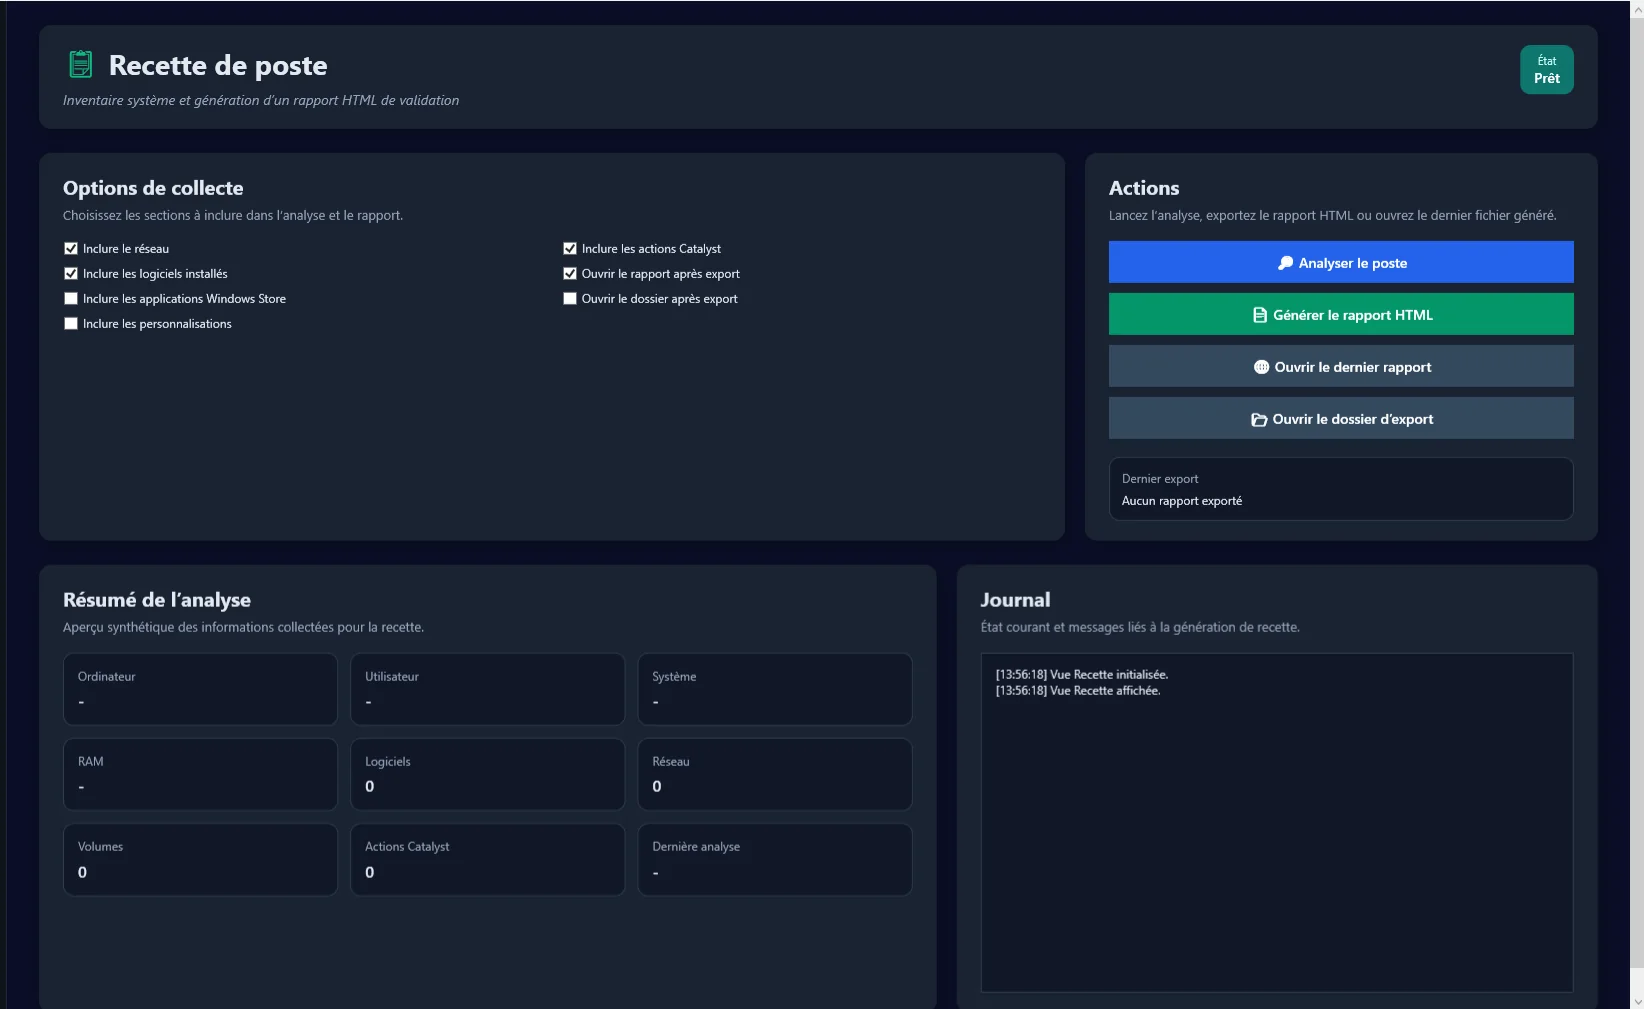Click the page's vertical scrollbar down arrow
Screen dimensions: 1644x1009
(1637, 1000)
